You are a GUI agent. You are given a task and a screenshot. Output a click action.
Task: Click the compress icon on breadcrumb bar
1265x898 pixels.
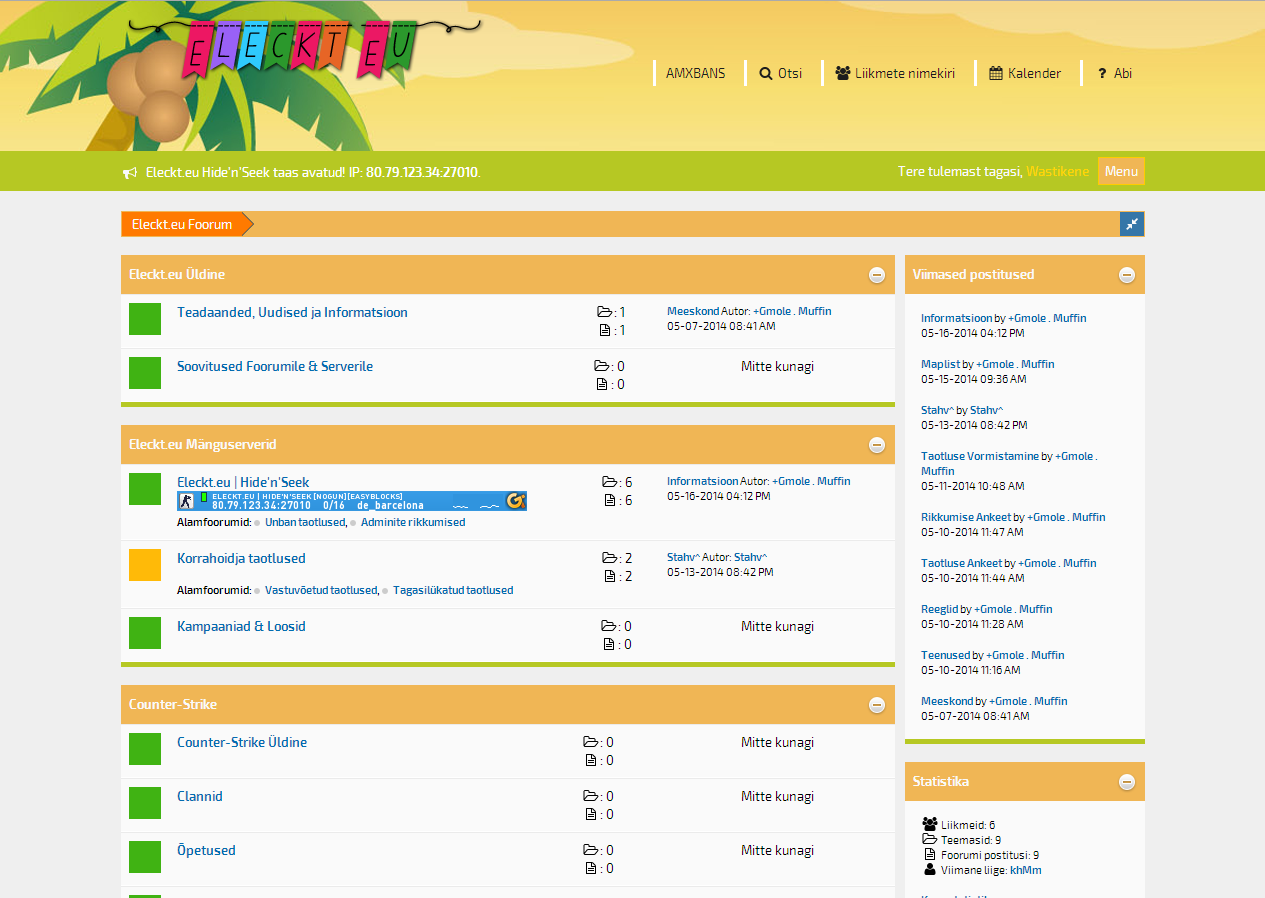click(x=1132, y=224)
